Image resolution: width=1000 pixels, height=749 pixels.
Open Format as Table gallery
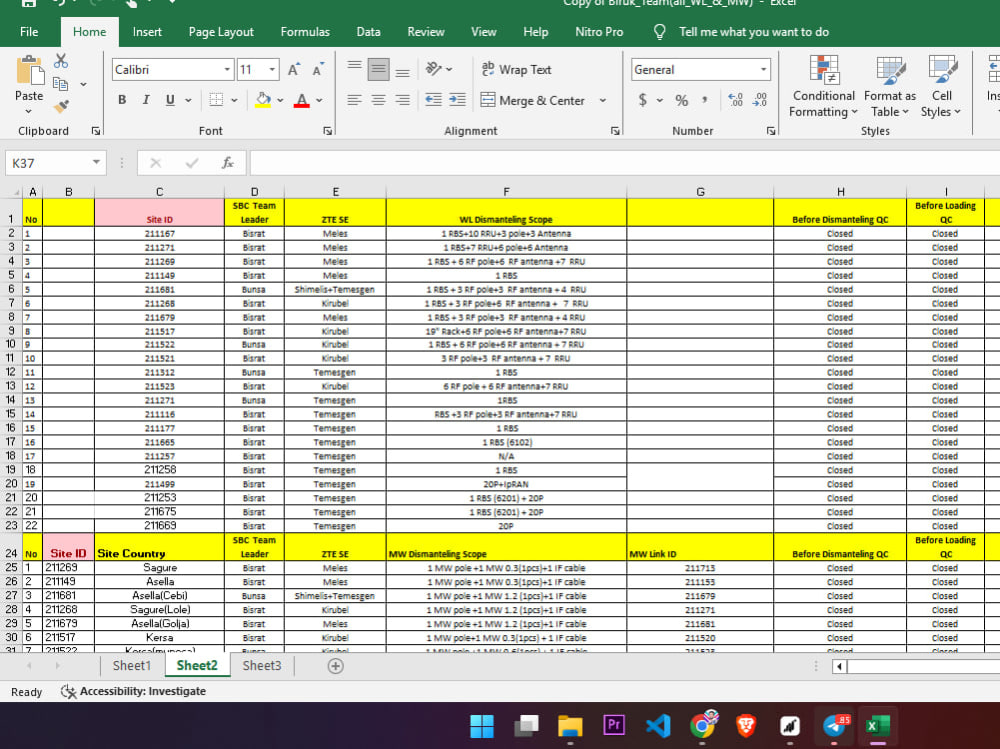(x=890, y=87)
